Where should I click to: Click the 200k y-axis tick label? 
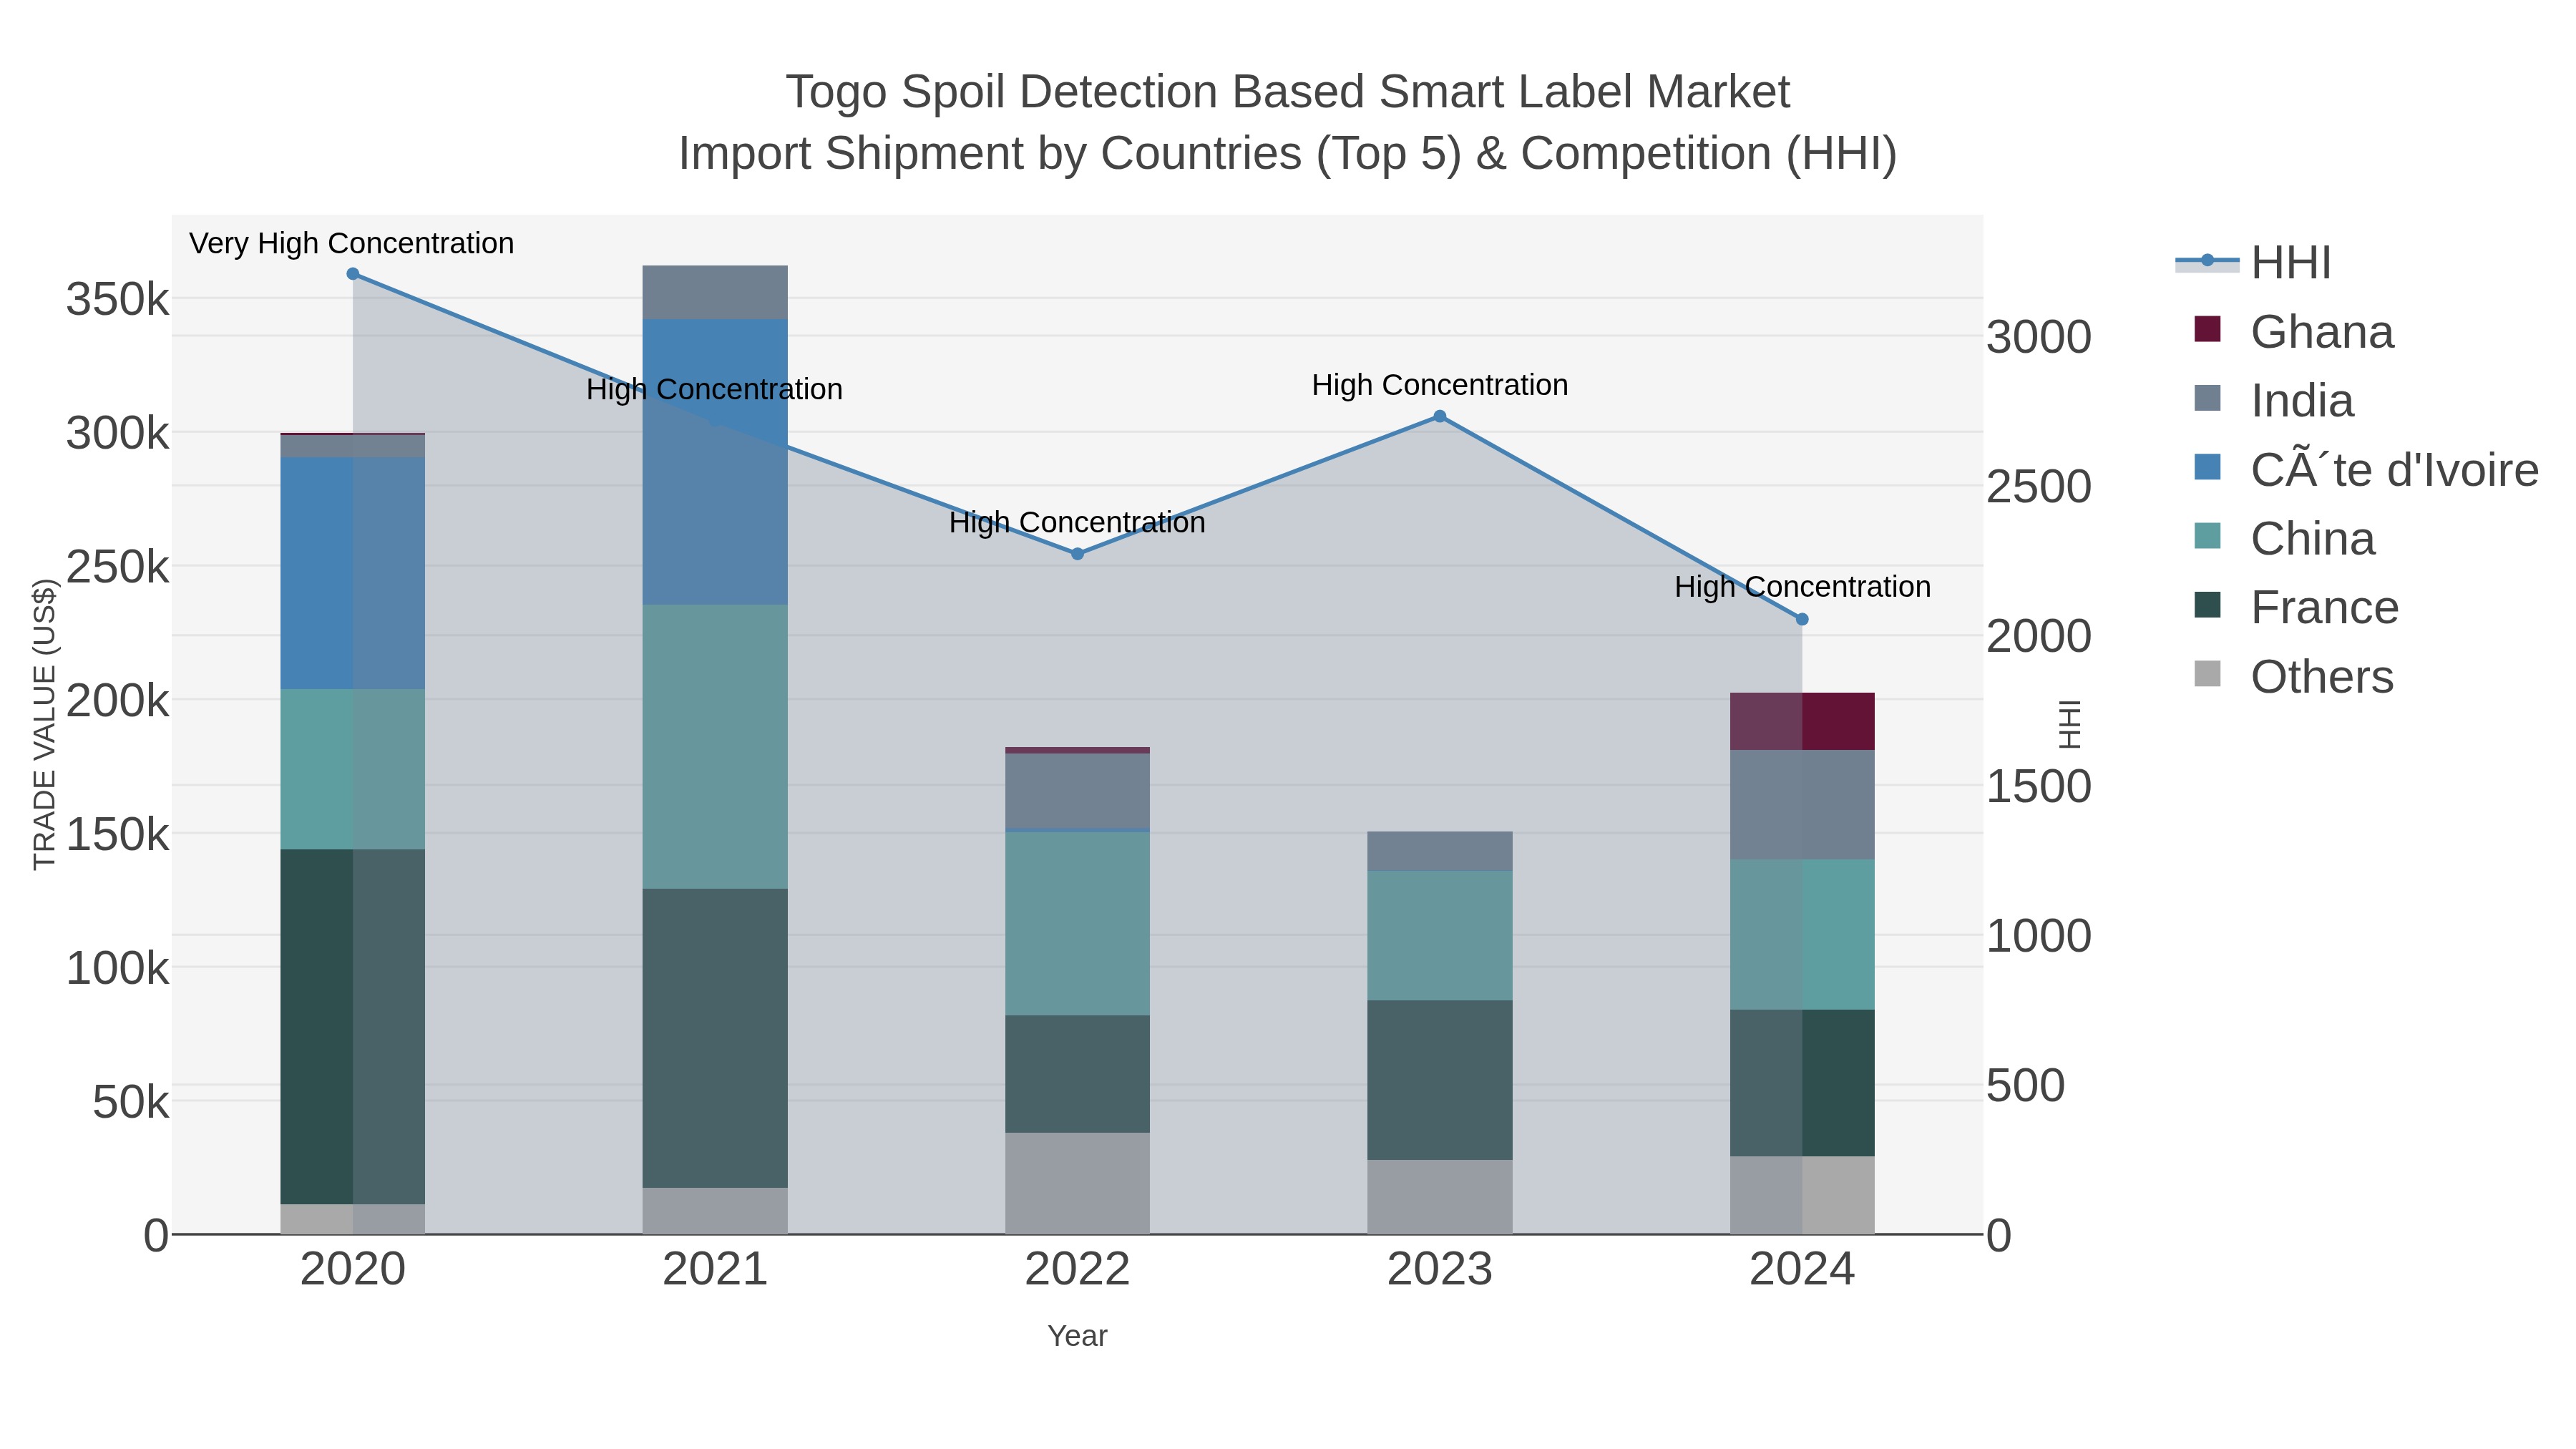tap(118, 701)
